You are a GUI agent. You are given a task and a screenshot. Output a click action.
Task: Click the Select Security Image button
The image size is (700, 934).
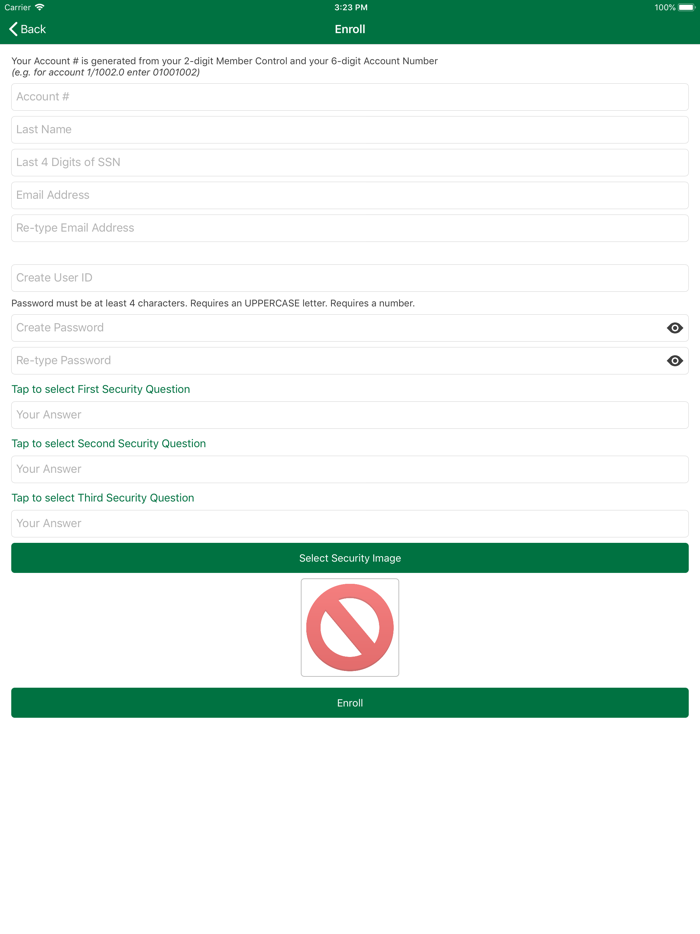tap(350, 558)
